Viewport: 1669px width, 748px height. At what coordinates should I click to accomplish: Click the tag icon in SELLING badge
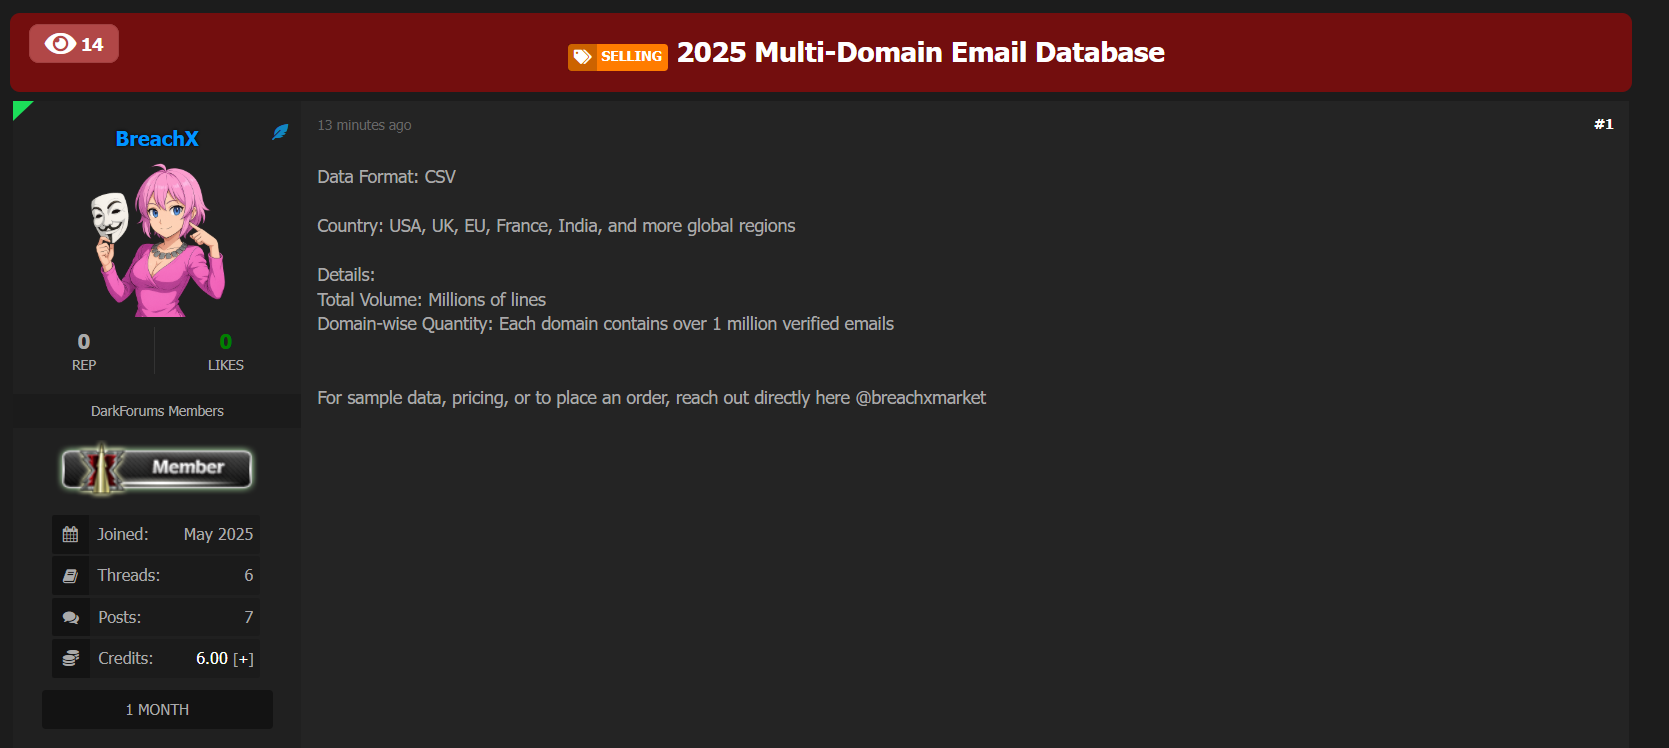pyautogui.click(x=582, y=57)
